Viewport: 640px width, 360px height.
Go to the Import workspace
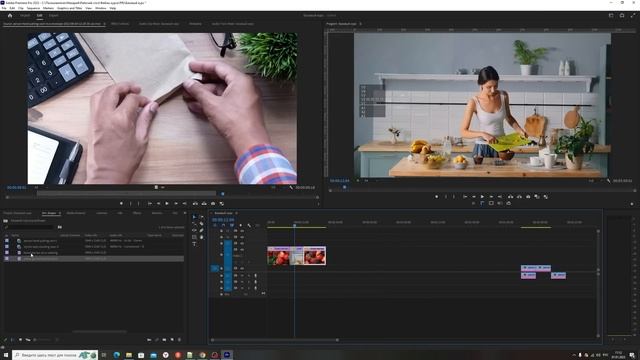[25, 16]
